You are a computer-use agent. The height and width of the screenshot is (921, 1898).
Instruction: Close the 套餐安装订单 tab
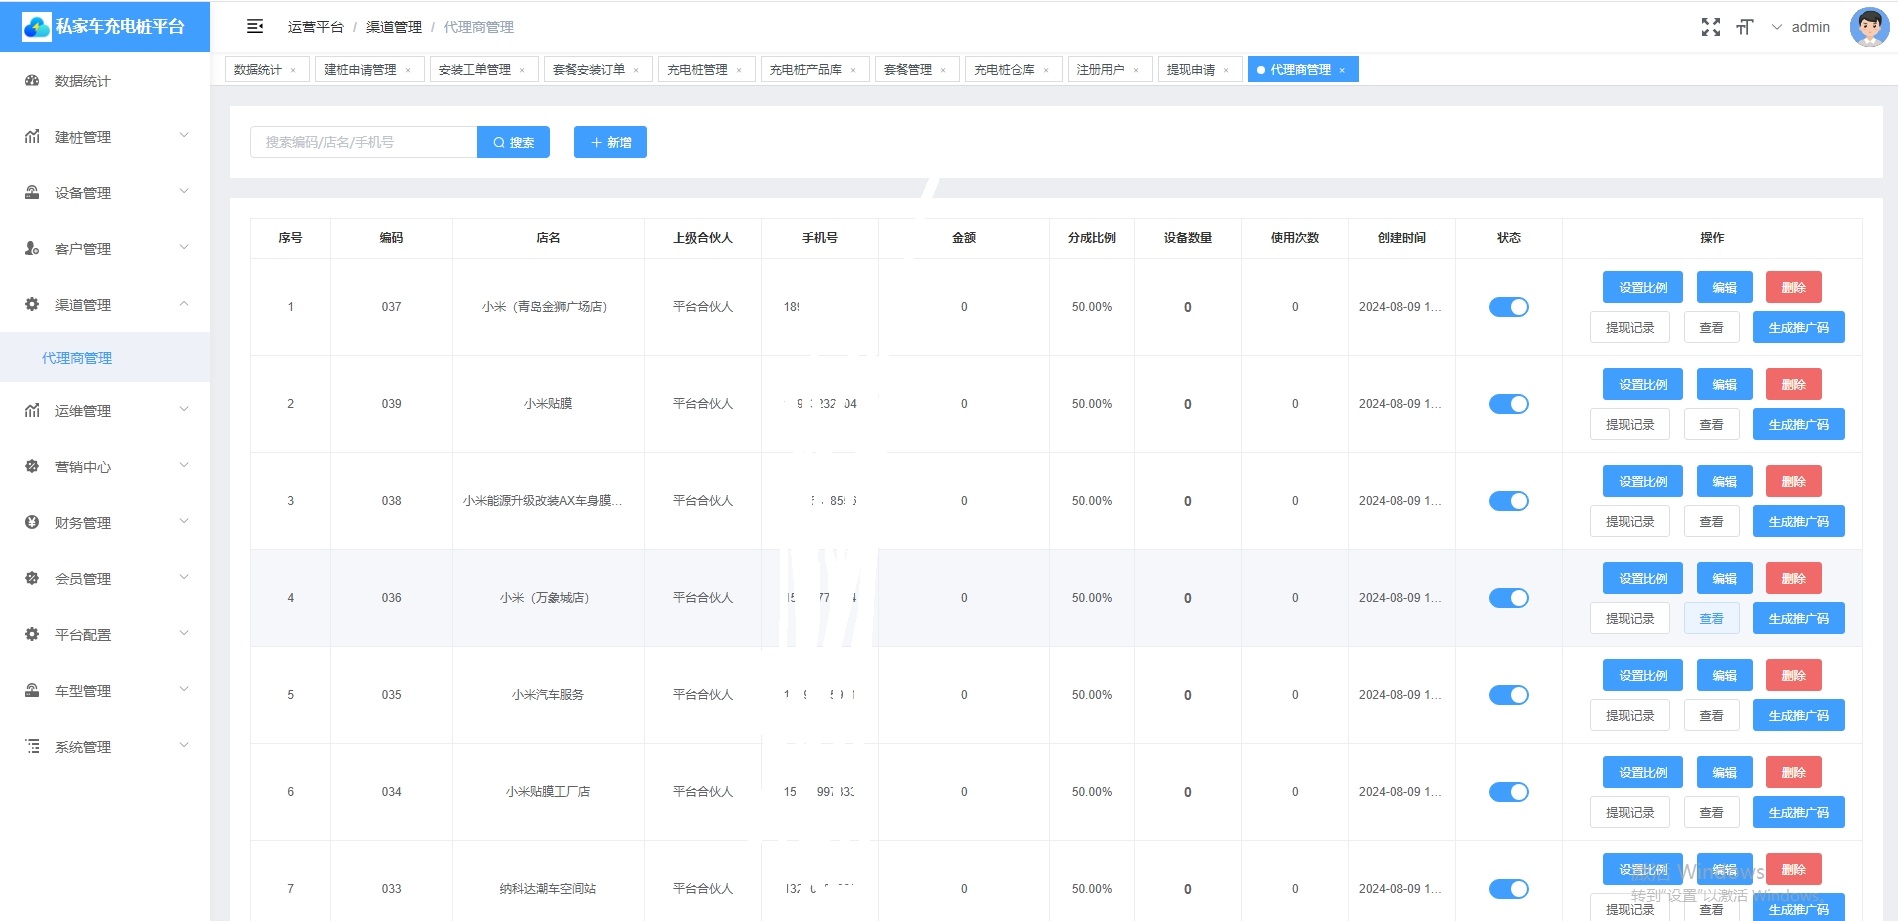coord(636,70)
